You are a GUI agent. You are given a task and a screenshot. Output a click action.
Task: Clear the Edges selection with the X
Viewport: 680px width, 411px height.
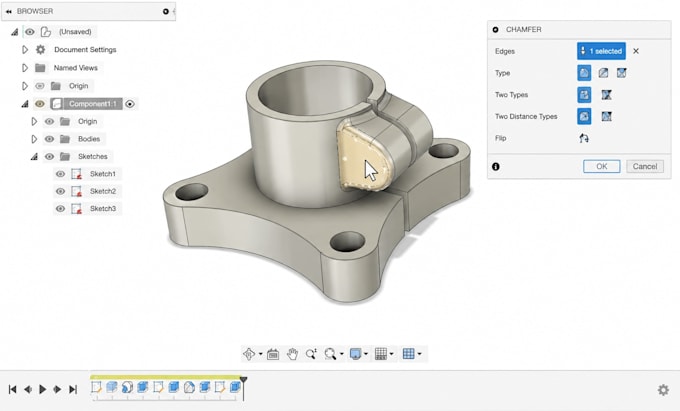point(636,51)
